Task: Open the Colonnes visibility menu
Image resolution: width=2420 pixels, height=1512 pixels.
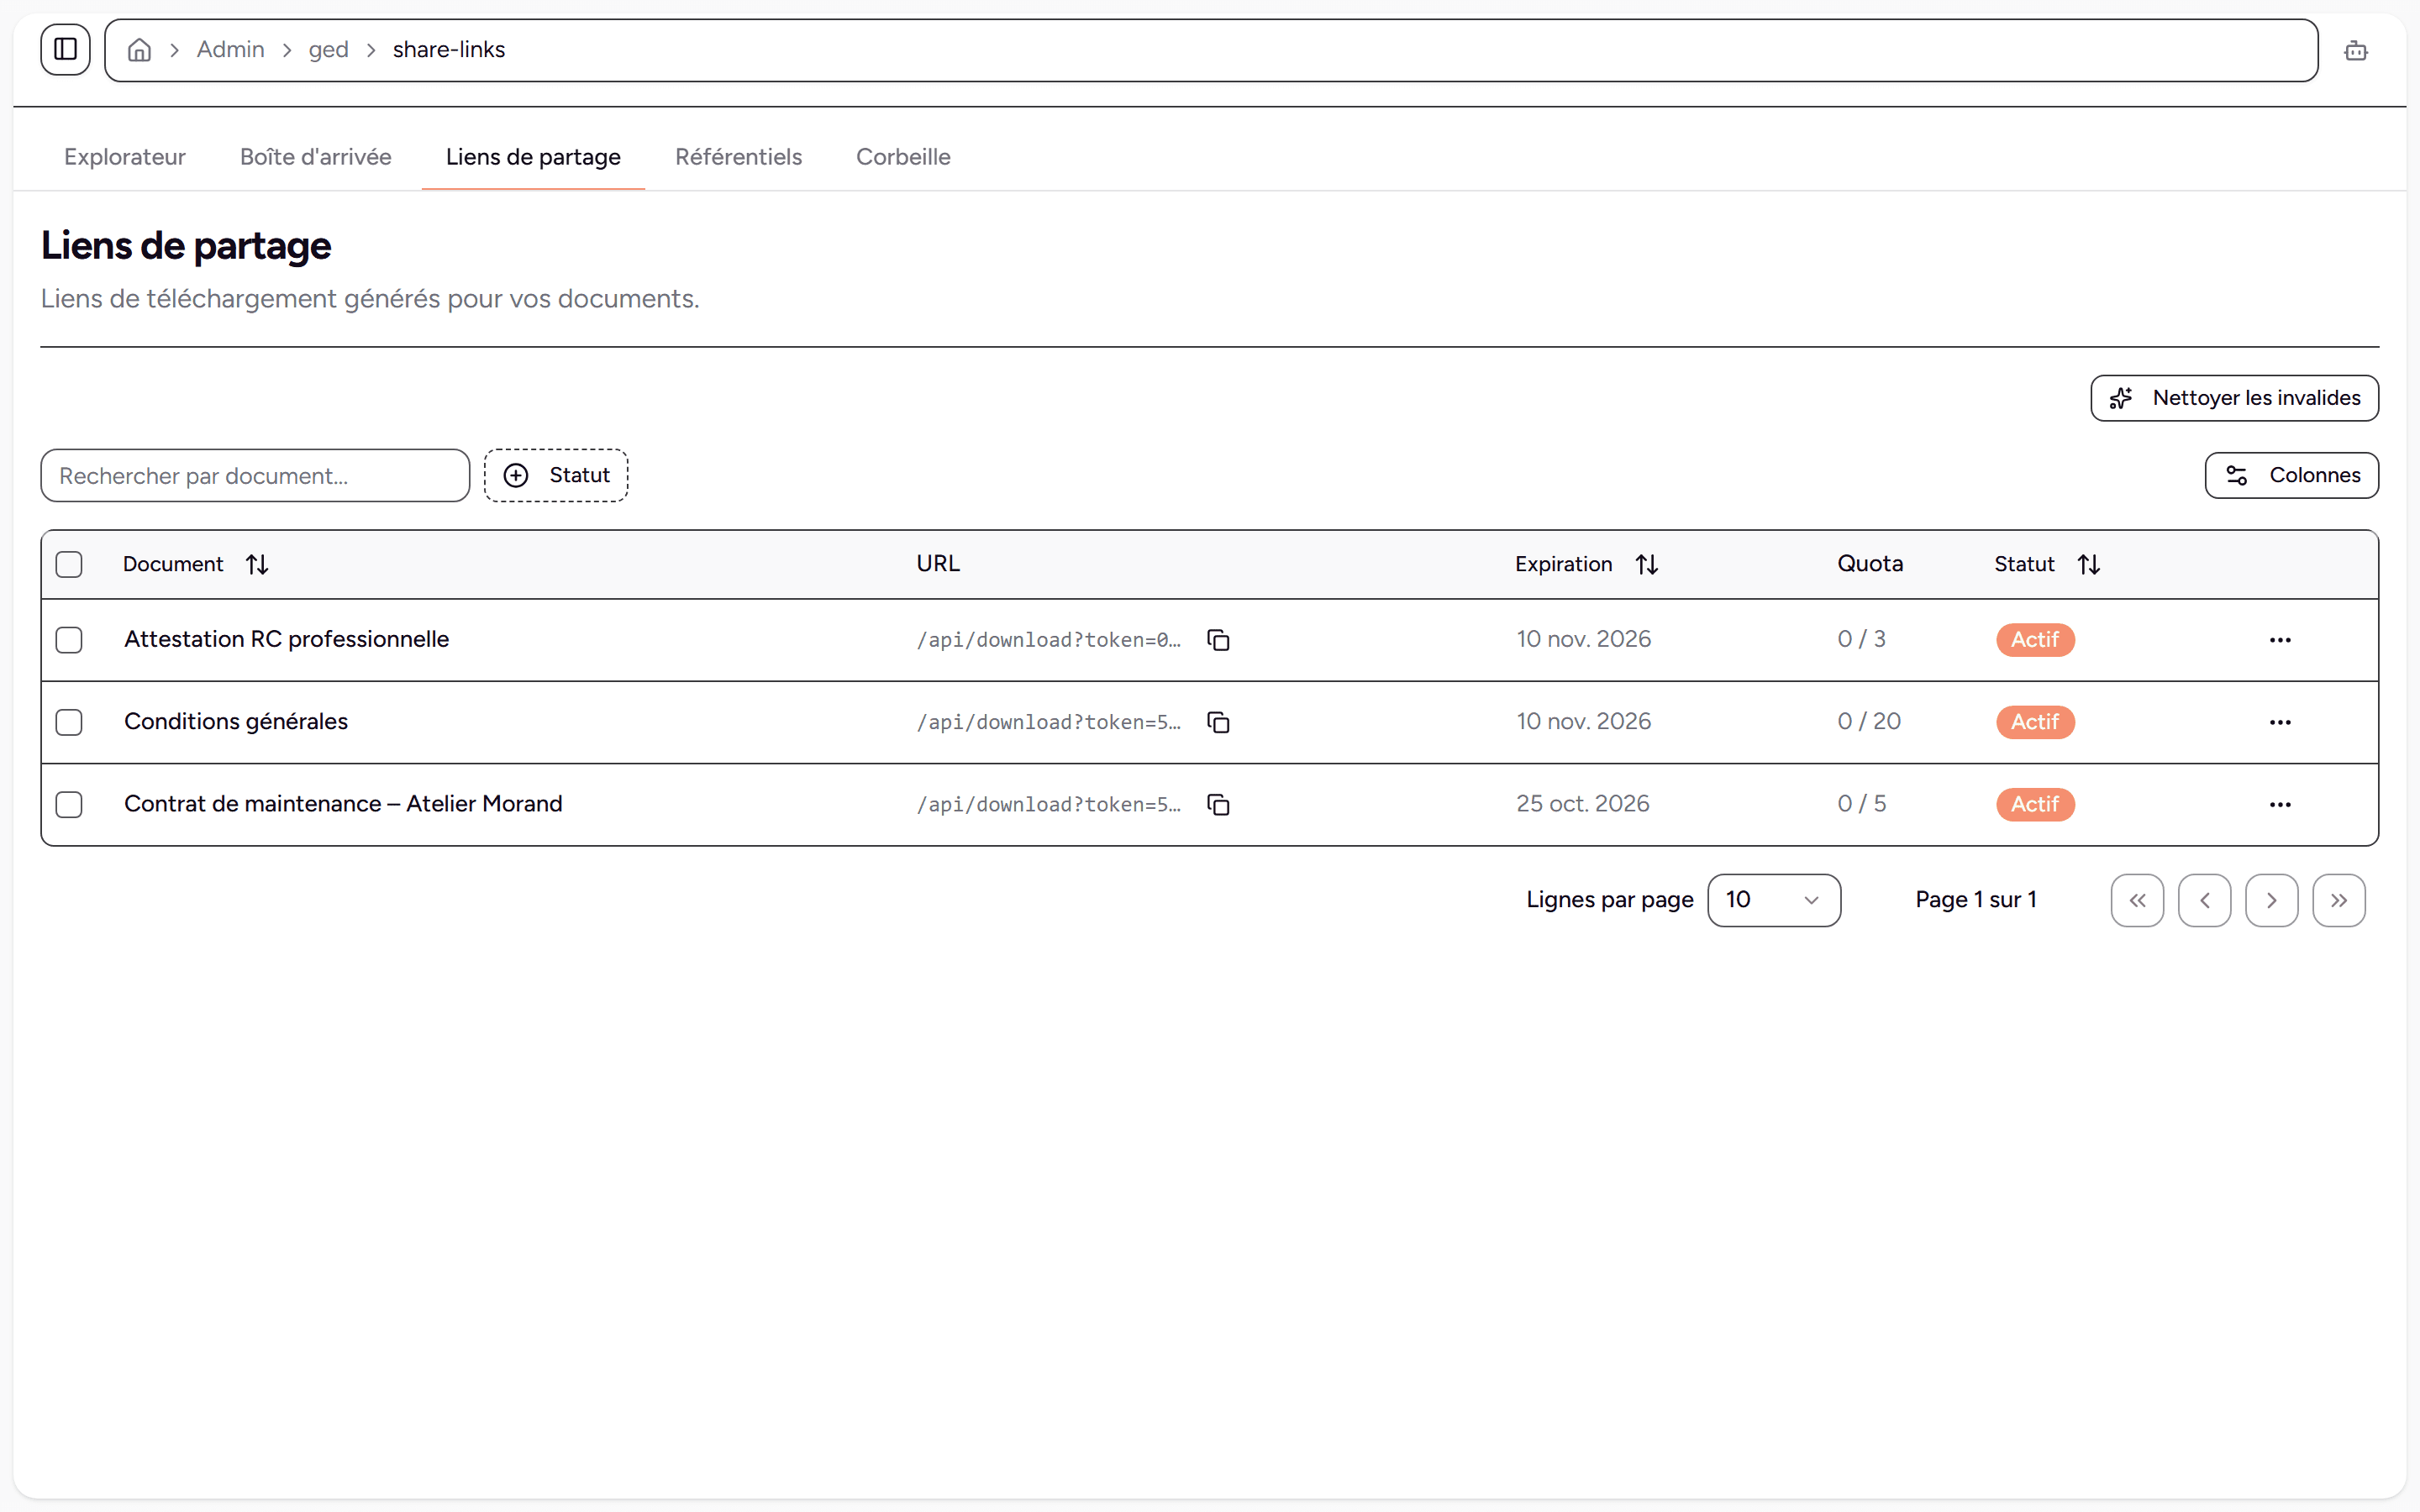Action: [x=2292, y=475]
